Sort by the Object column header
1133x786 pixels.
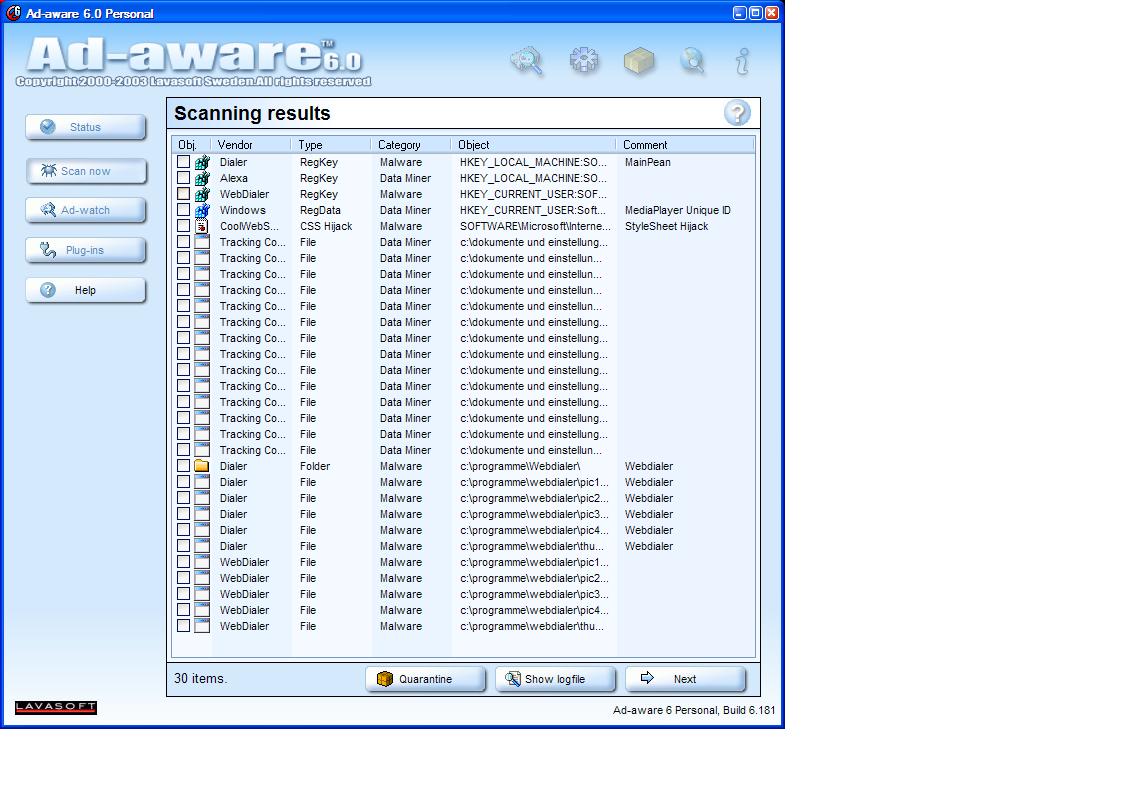click(534, 144)
